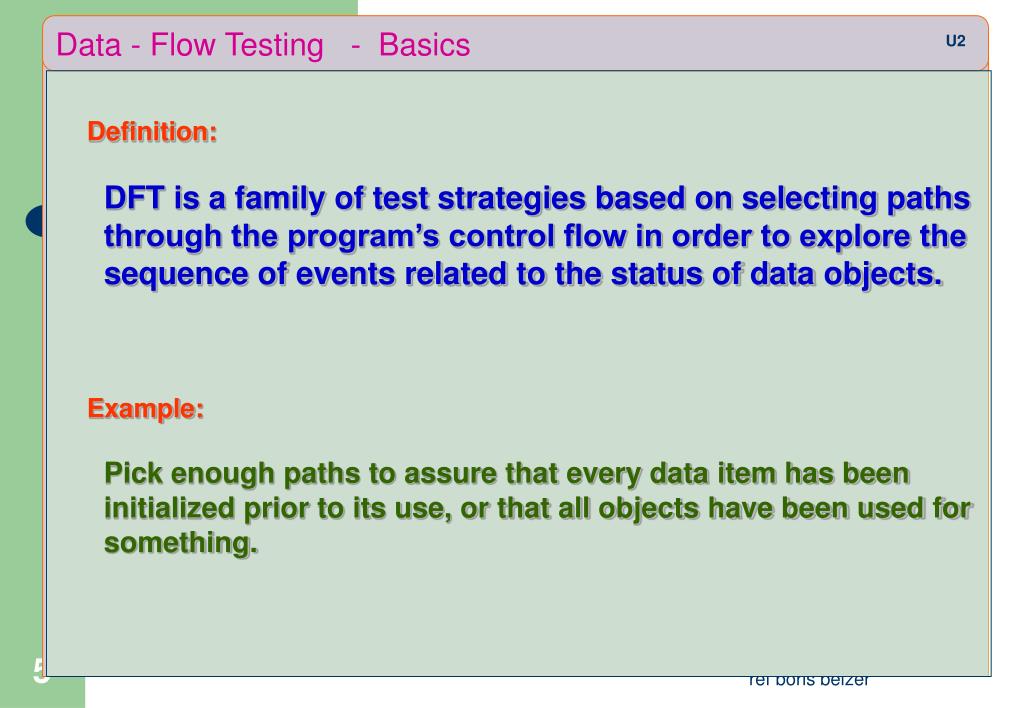The image size is (1023, 708).
Task: Click the line through the program's control flow
Action: 535,237
